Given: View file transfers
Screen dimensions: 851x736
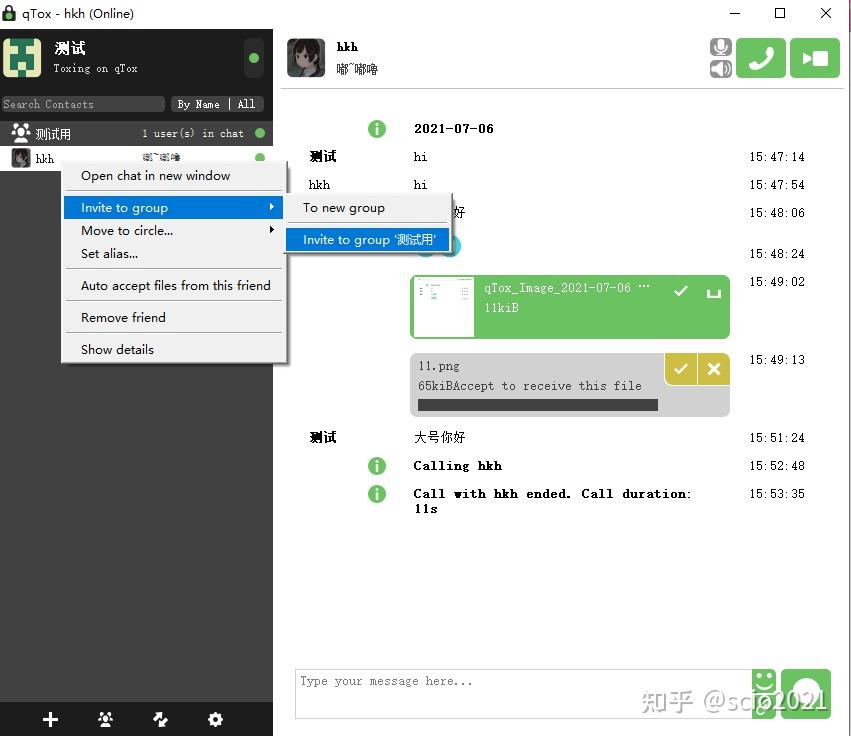Looking at the screenshot, I should [x=161, y=719].
